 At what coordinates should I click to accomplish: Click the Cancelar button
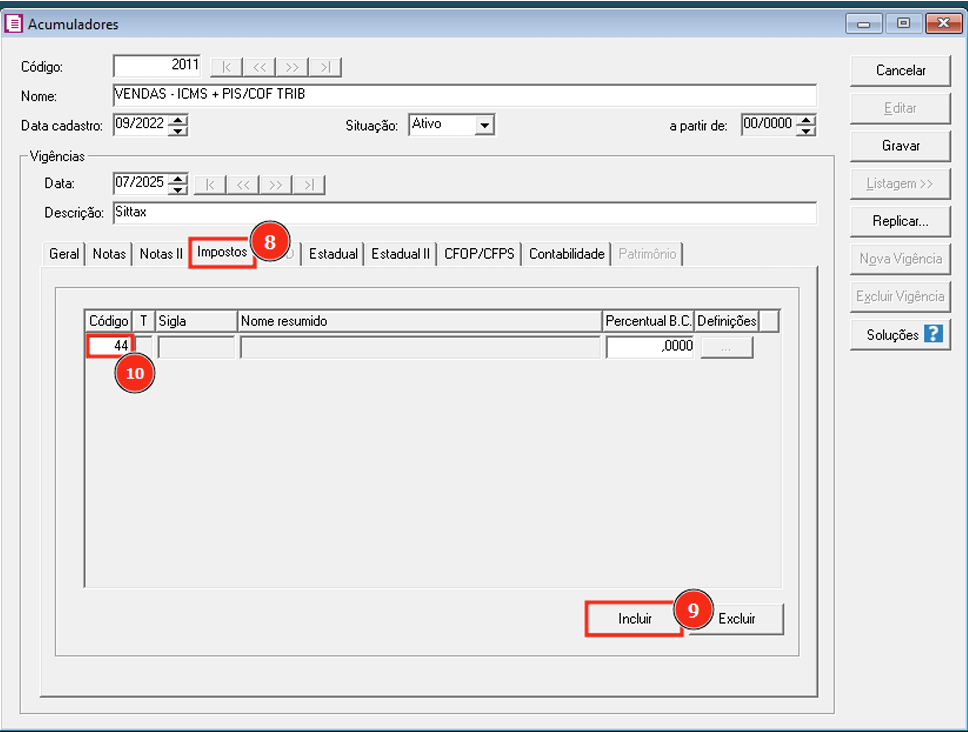click(x=900, y=70)
